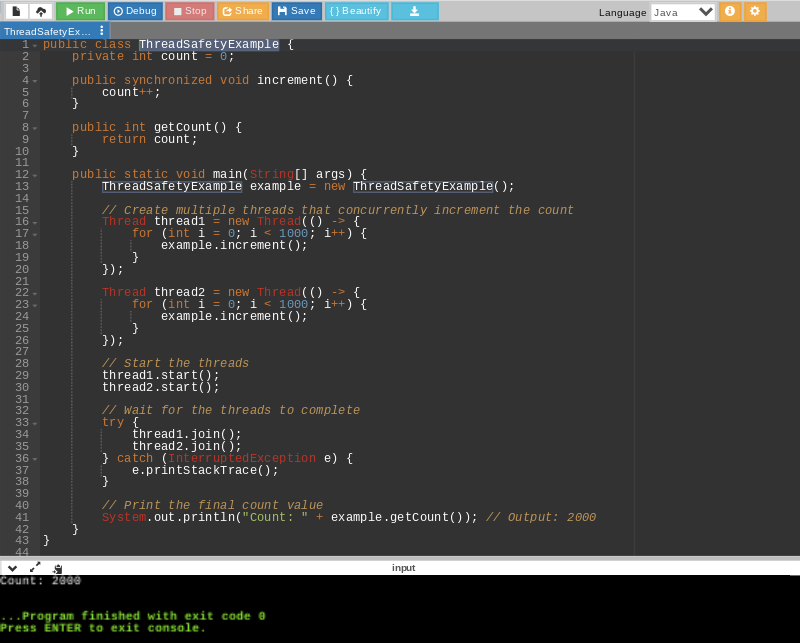Expand console to fullscreen
800x643 pixels.
pos(35,567)
